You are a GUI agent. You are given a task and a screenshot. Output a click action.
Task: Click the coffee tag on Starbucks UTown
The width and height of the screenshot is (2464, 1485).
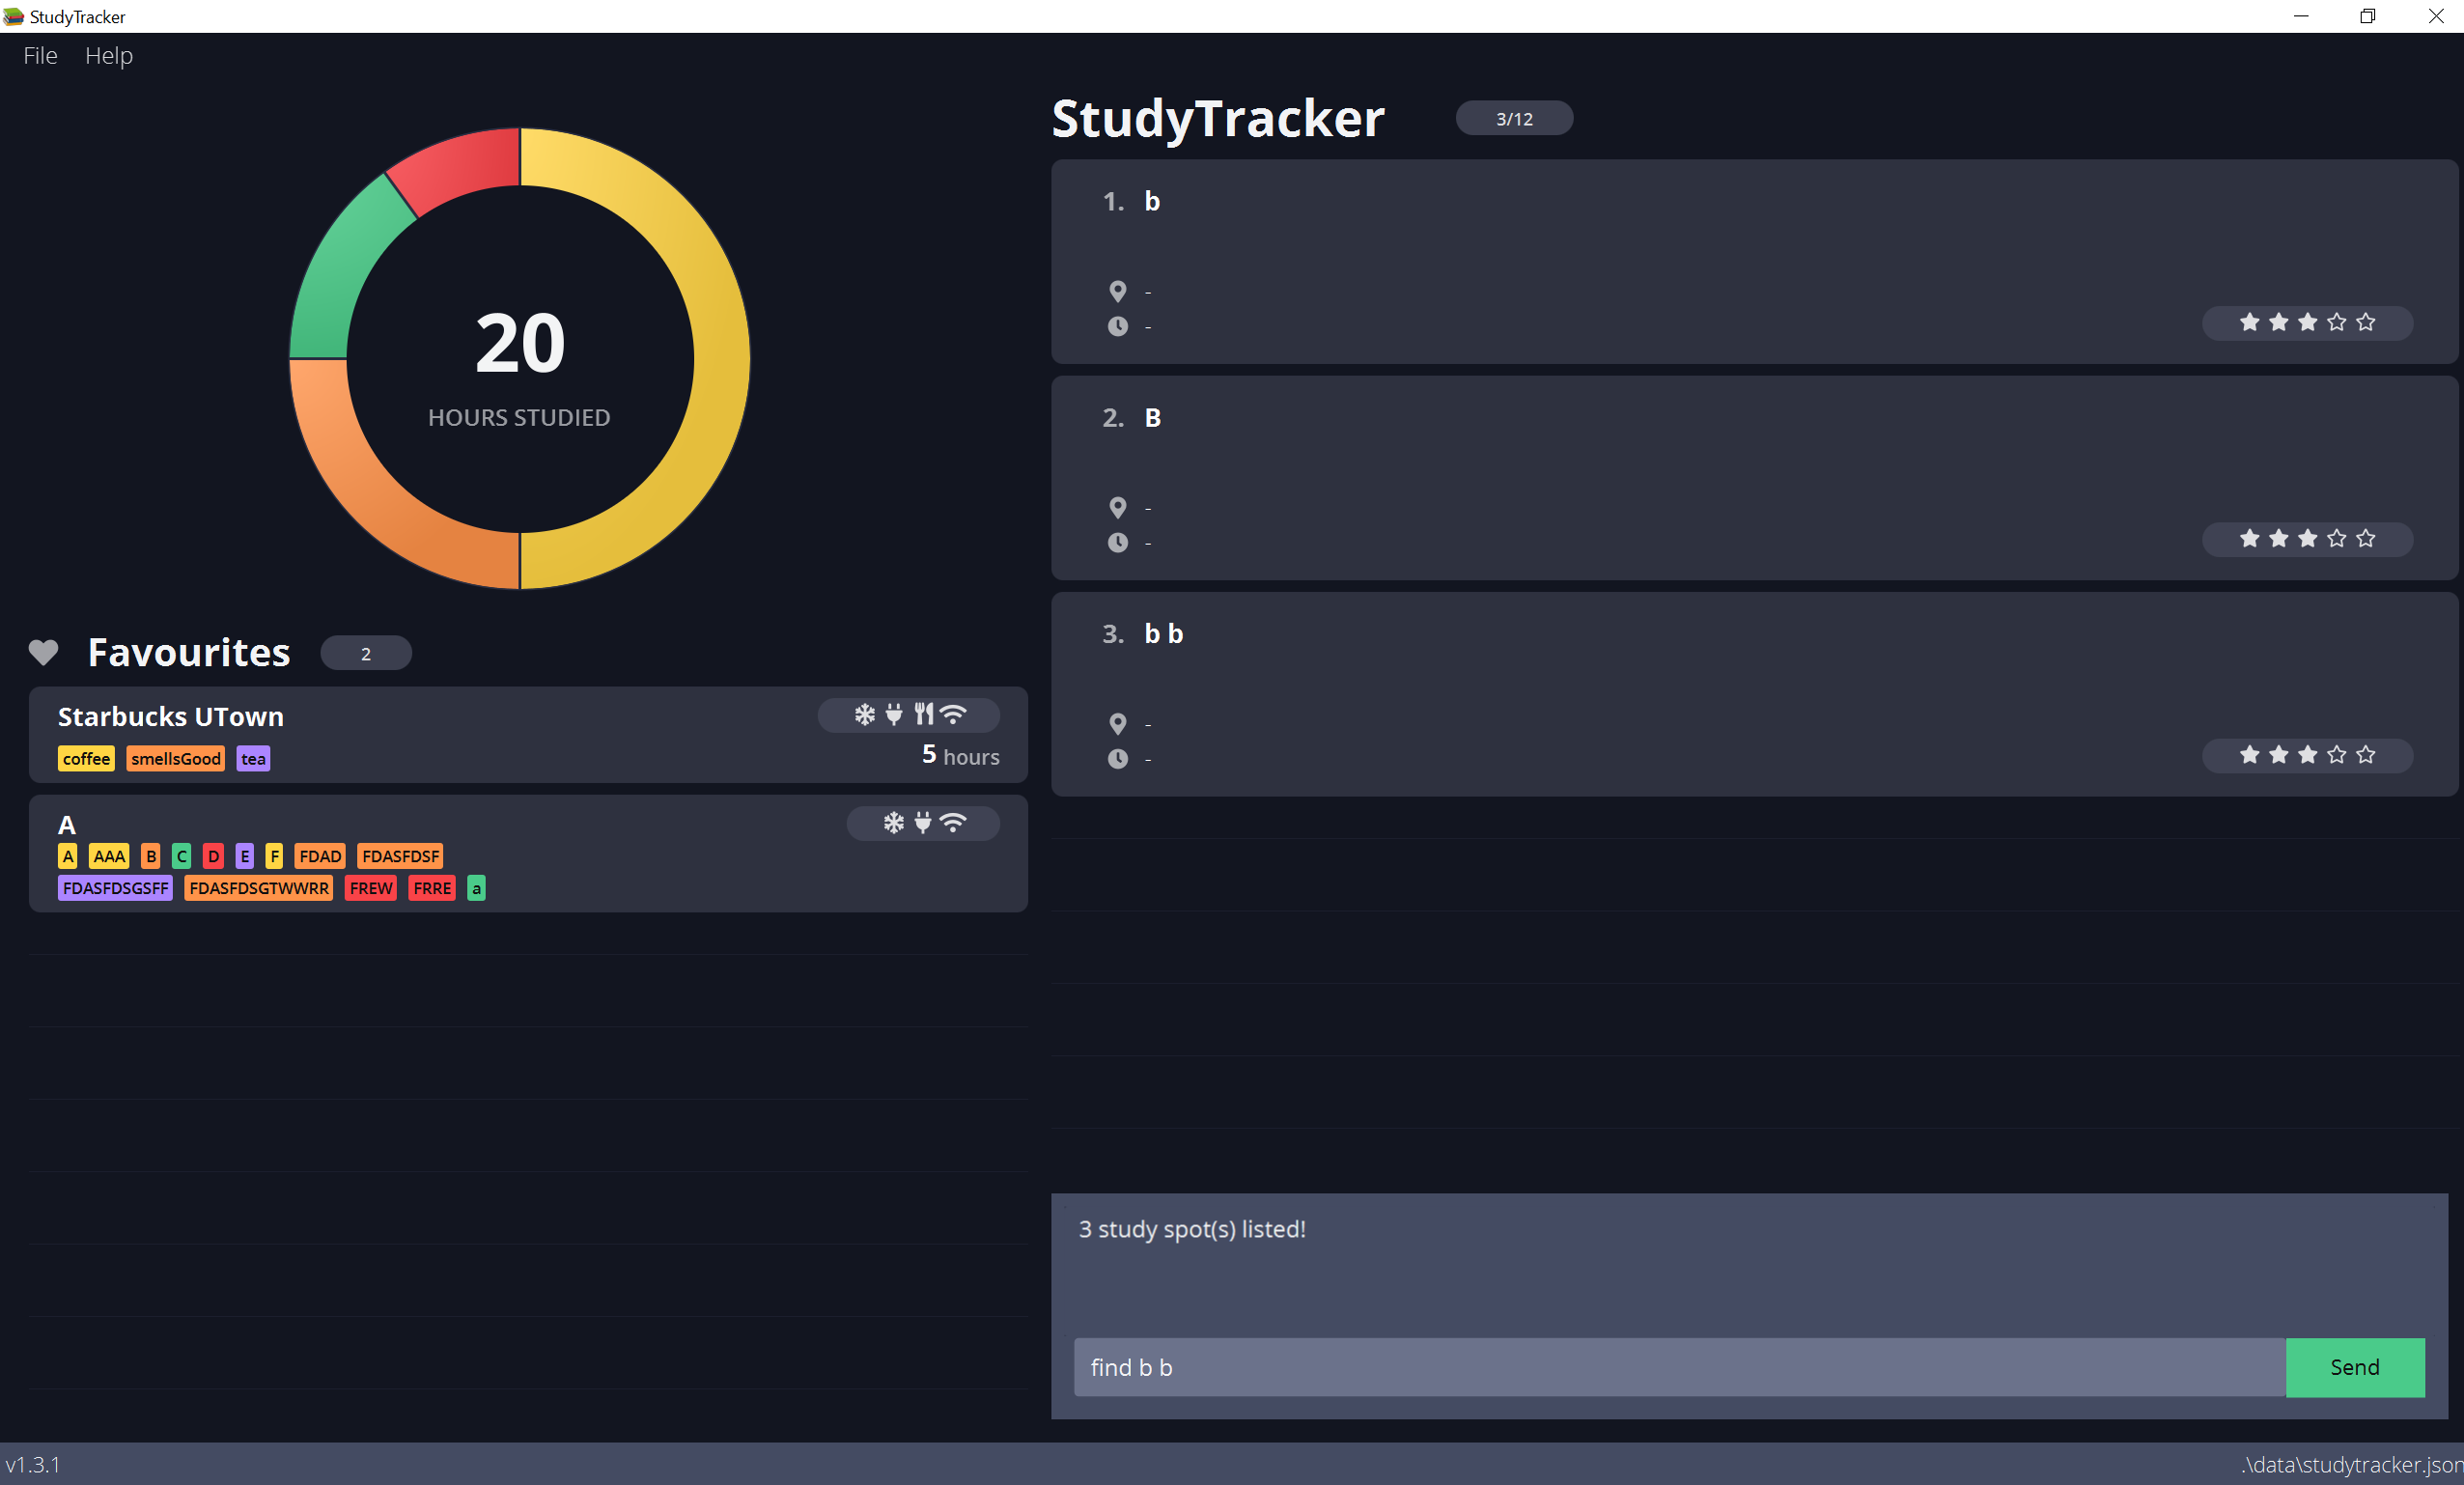click(x=86, y=759)
